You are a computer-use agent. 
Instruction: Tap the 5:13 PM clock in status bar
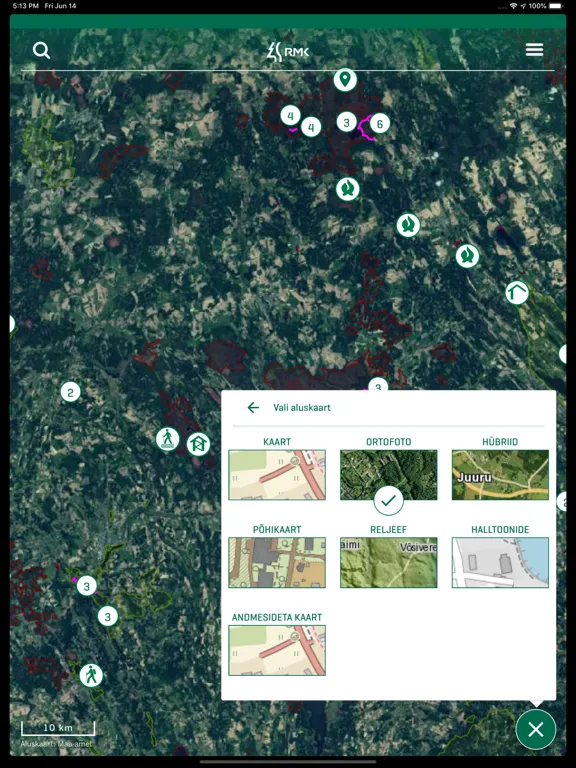(x=25, y=6)
